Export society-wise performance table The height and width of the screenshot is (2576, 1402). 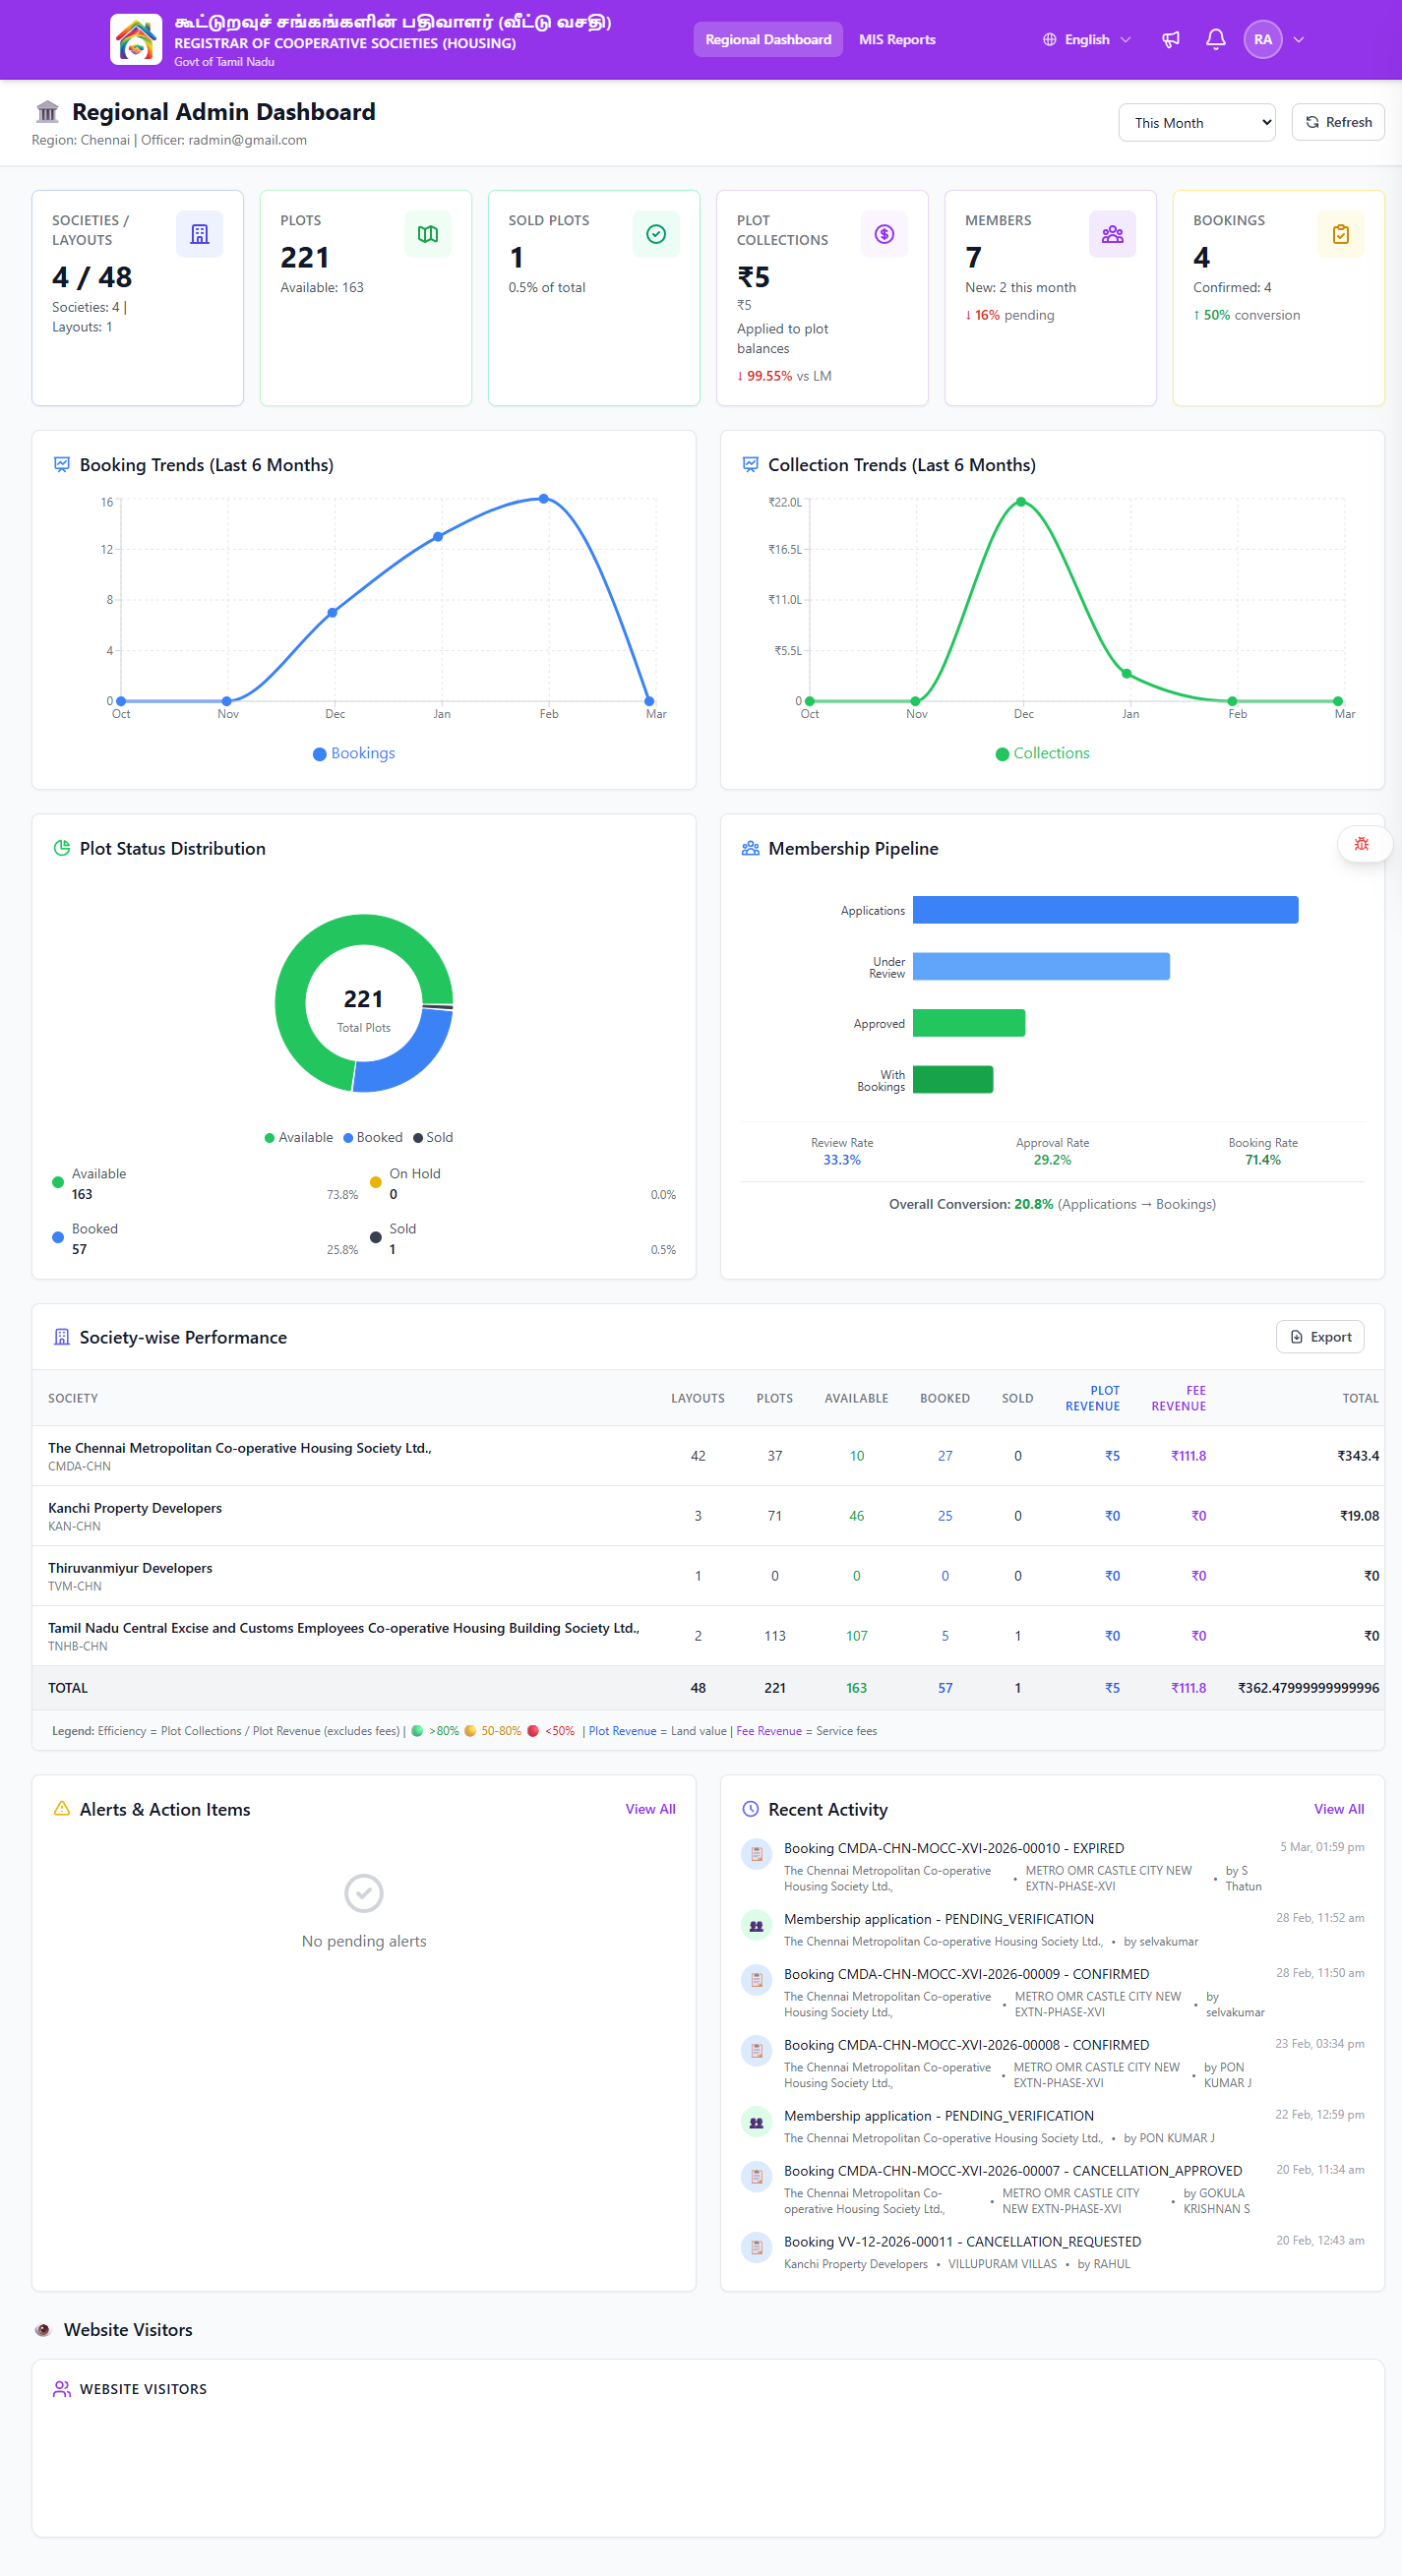tap(1320, 1337)
